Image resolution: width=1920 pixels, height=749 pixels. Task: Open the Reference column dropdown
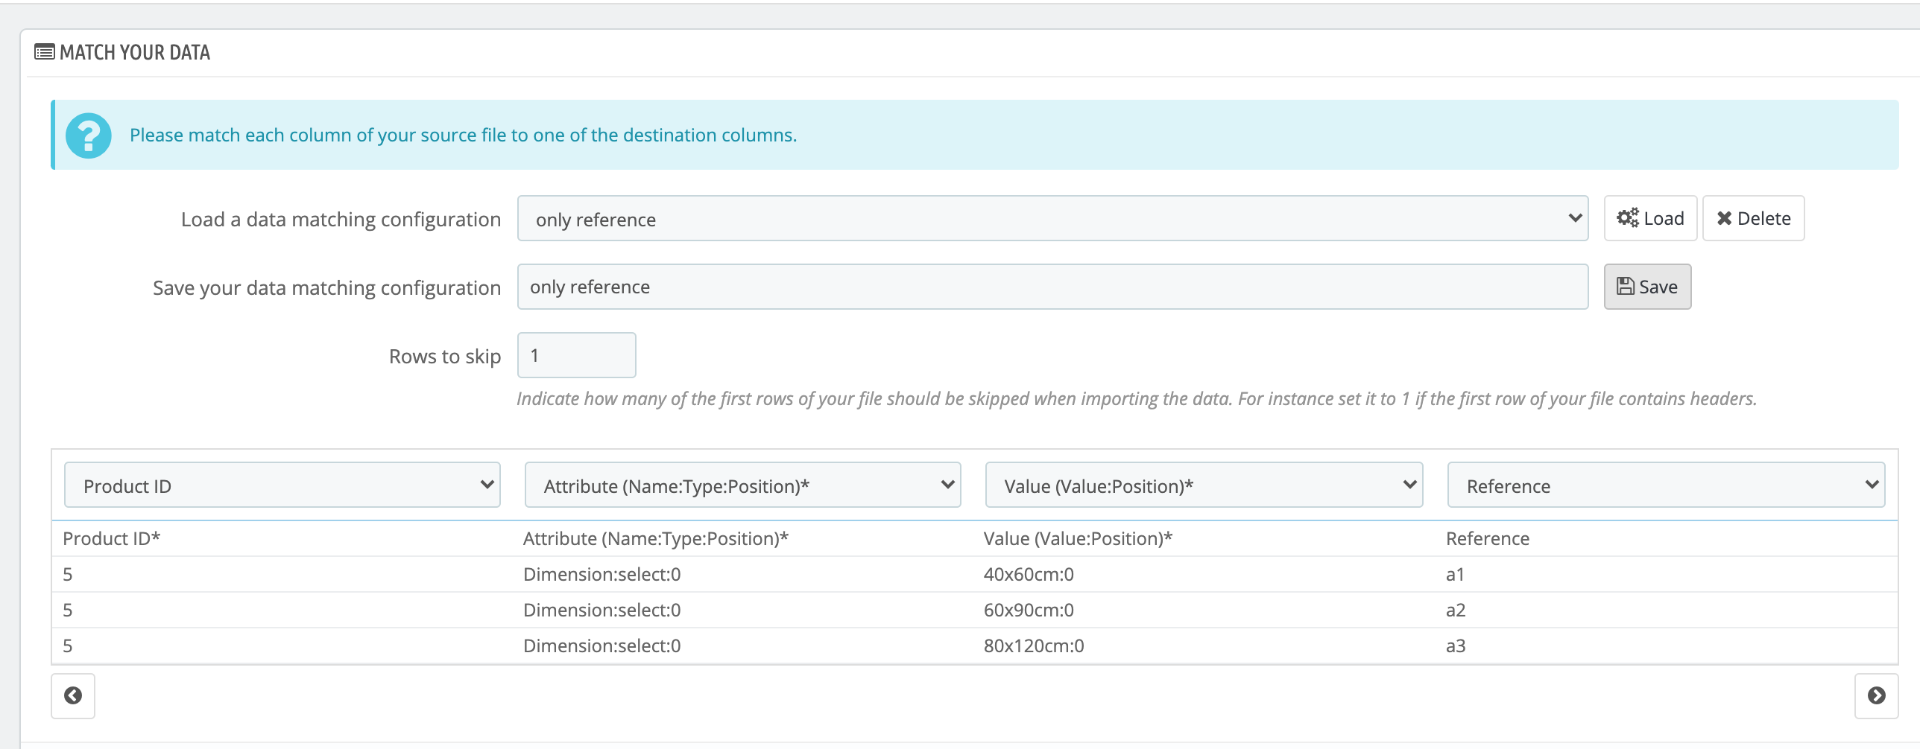[1665, 486]
